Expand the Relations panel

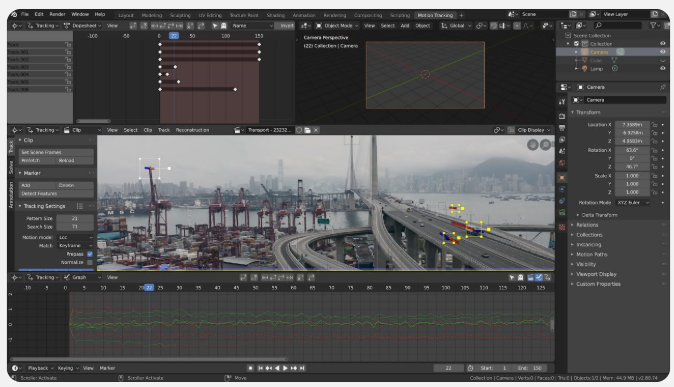pos(587,225)
